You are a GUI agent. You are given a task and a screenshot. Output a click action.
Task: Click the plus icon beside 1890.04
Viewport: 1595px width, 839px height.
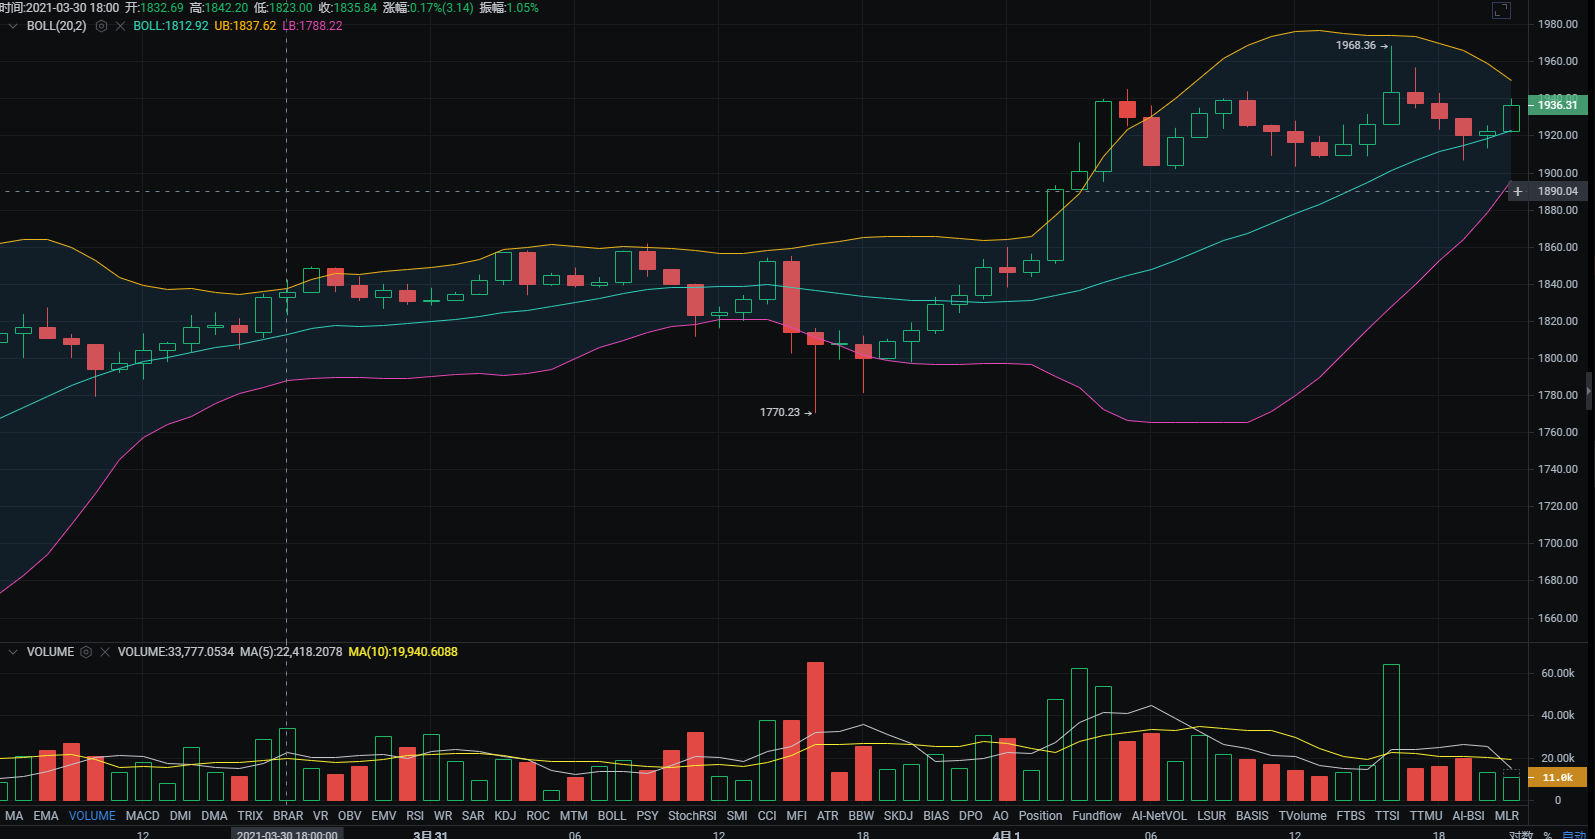tap(1517, 191)
